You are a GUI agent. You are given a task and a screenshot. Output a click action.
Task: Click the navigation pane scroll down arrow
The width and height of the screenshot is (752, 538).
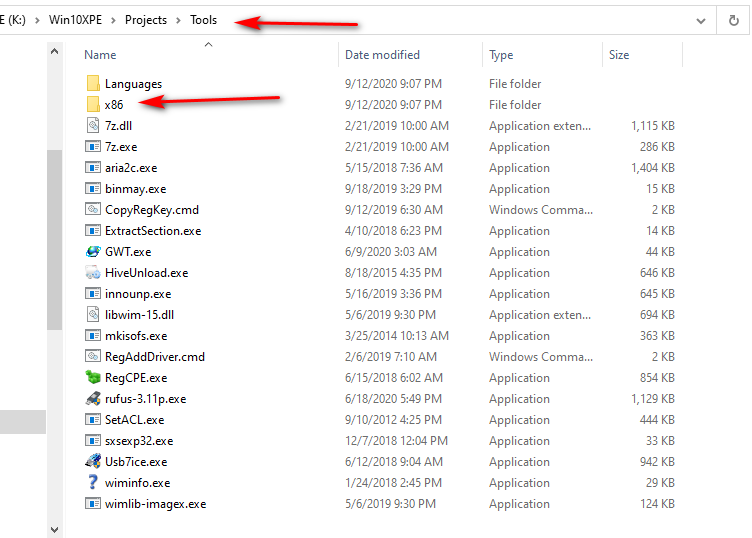[x=55, y=529]
